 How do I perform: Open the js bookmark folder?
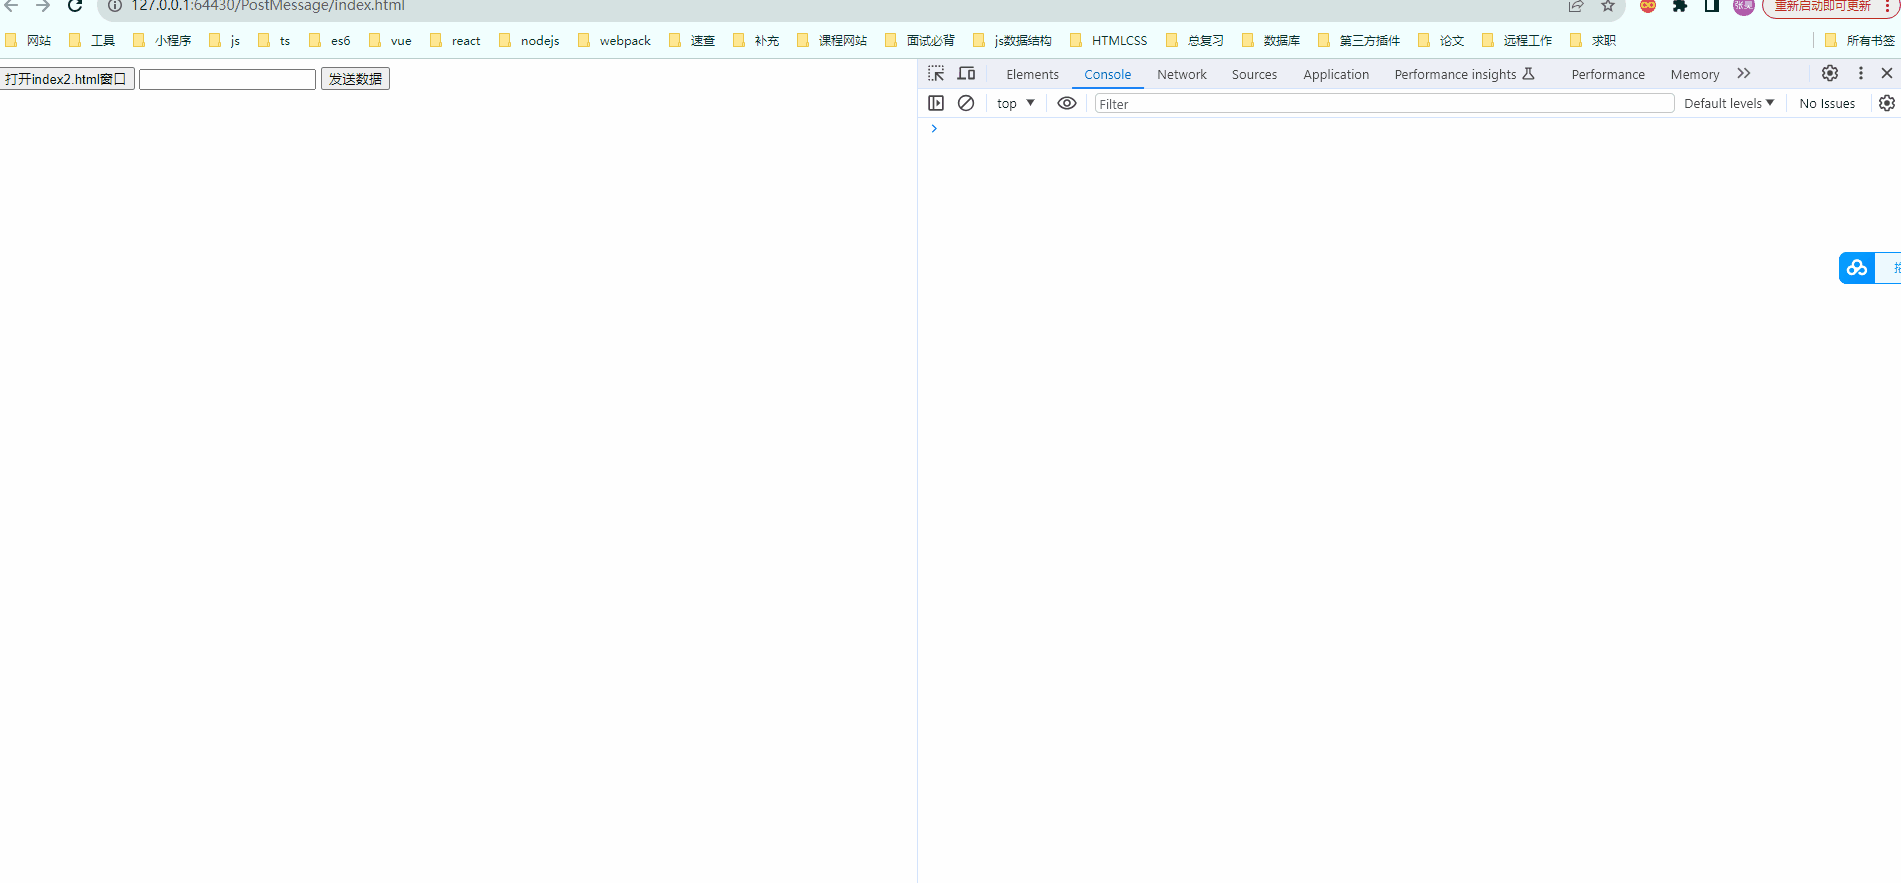point(225,41)
